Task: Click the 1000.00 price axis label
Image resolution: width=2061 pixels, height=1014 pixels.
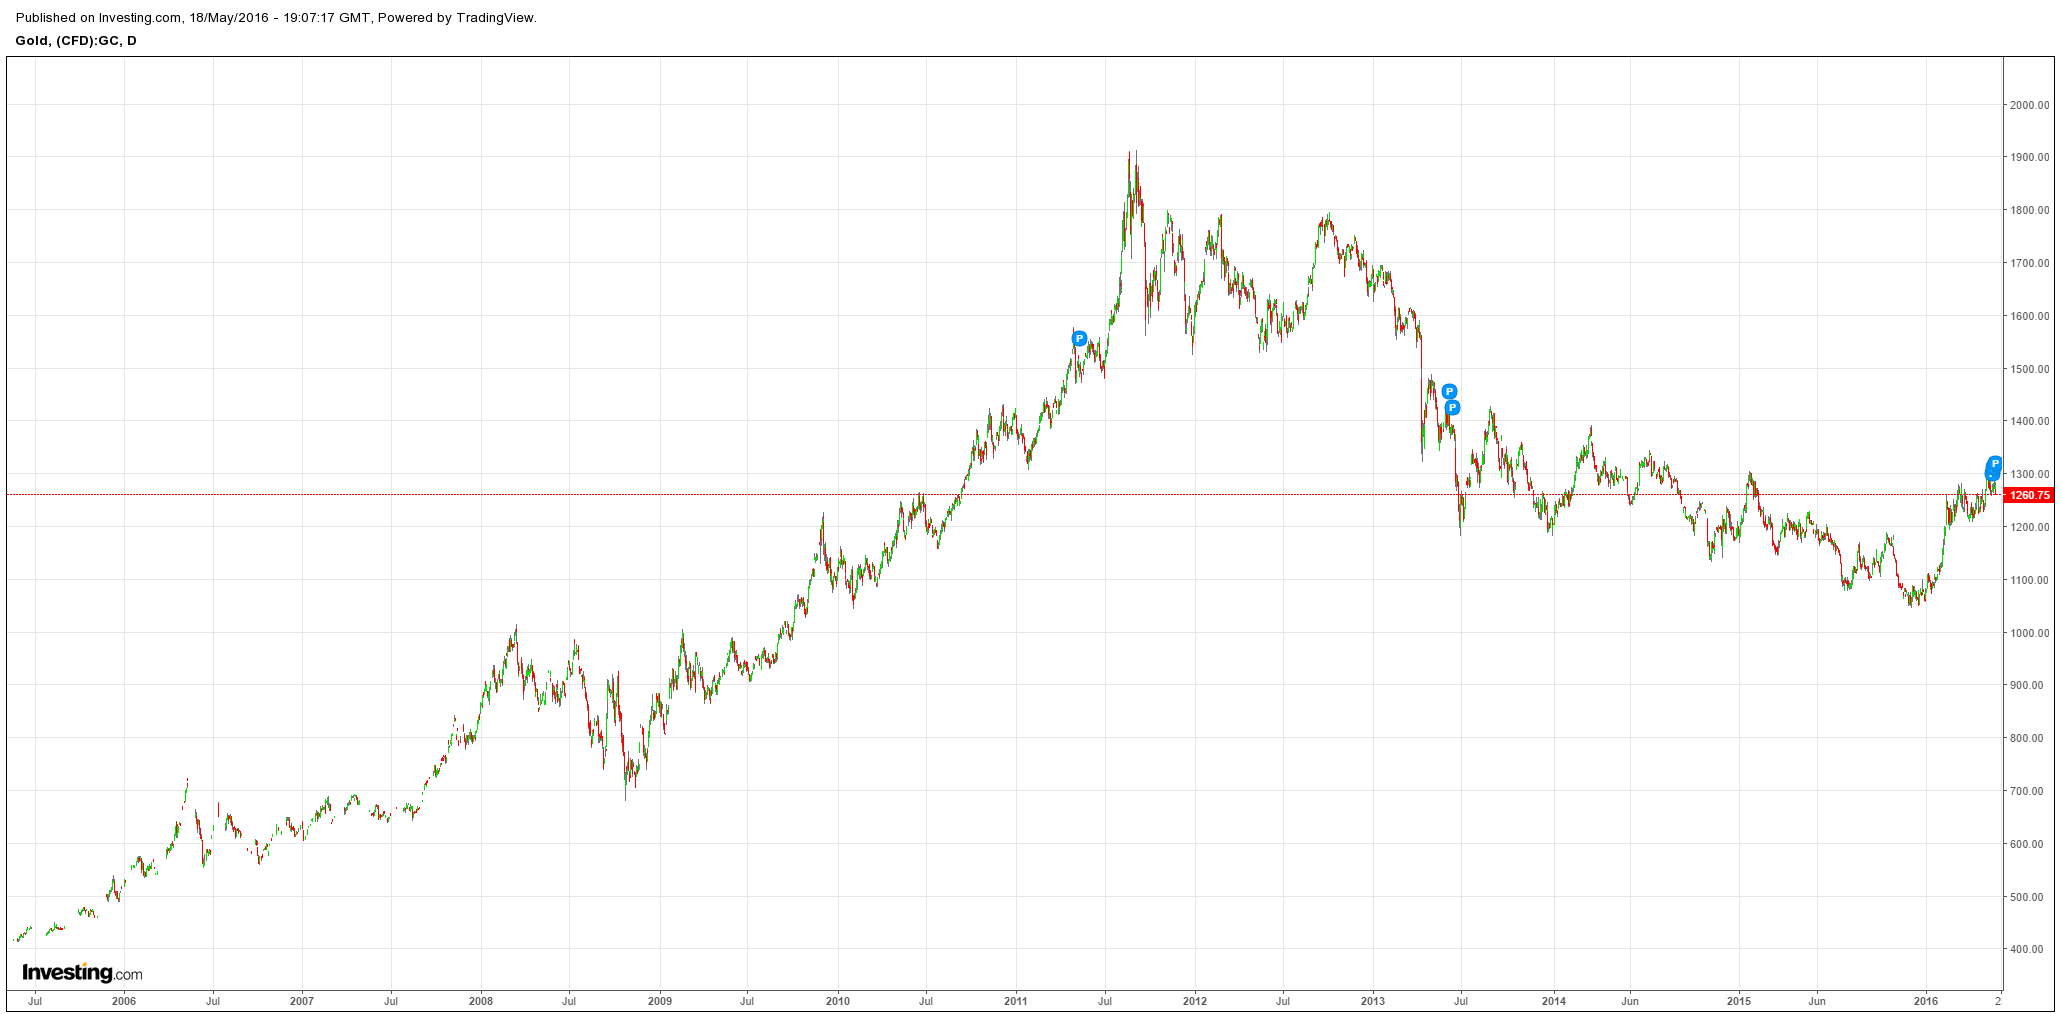Action: [2029, 633]
